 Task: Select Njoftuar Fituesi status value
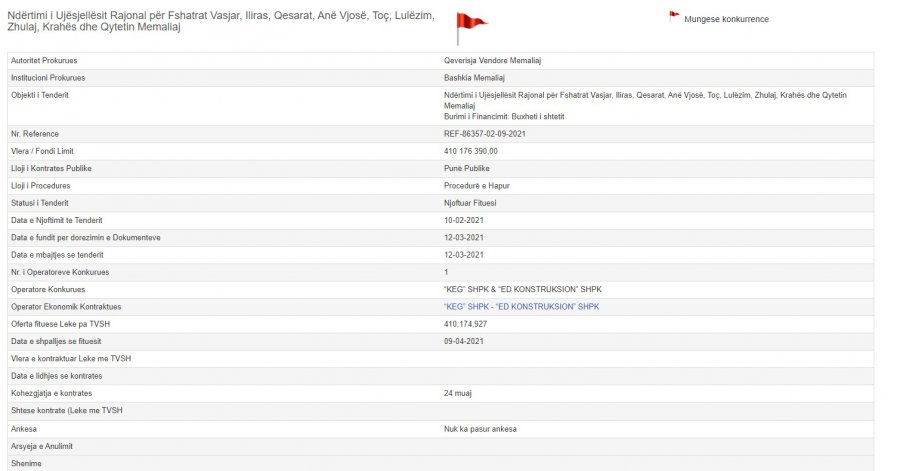coord(470,203)
